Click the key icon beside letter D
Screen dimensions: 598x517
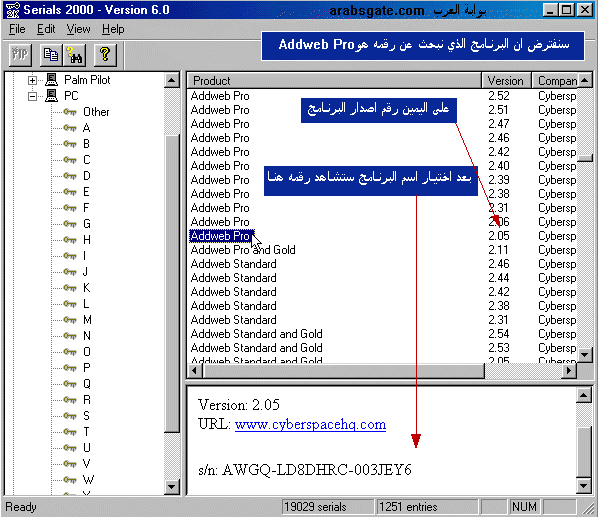click(70, 176)
